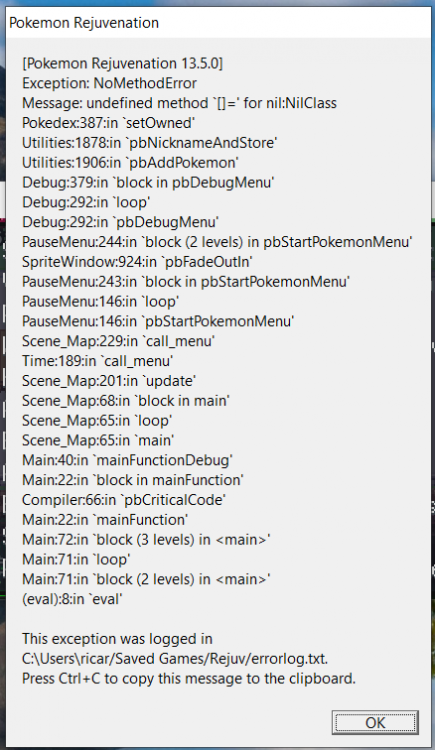Click the Utilities:1906 pbAddPokemon line
Image resolution: width=435 pixels, height=750 pixels.
click(130, 163)
